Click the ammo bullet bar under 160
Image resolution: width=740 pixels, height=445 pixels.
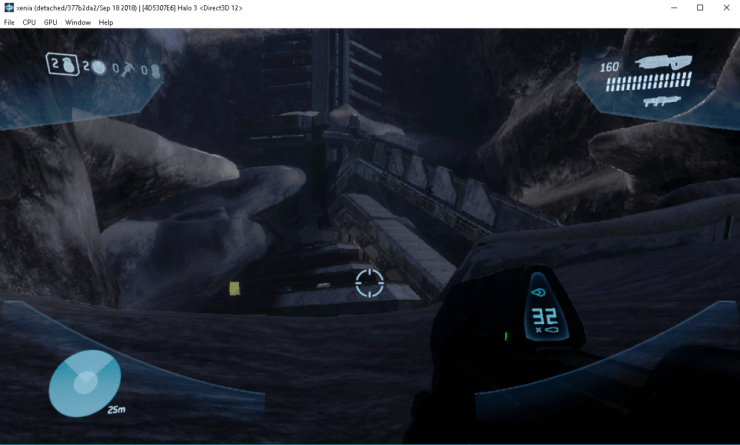tap(649, 82)
